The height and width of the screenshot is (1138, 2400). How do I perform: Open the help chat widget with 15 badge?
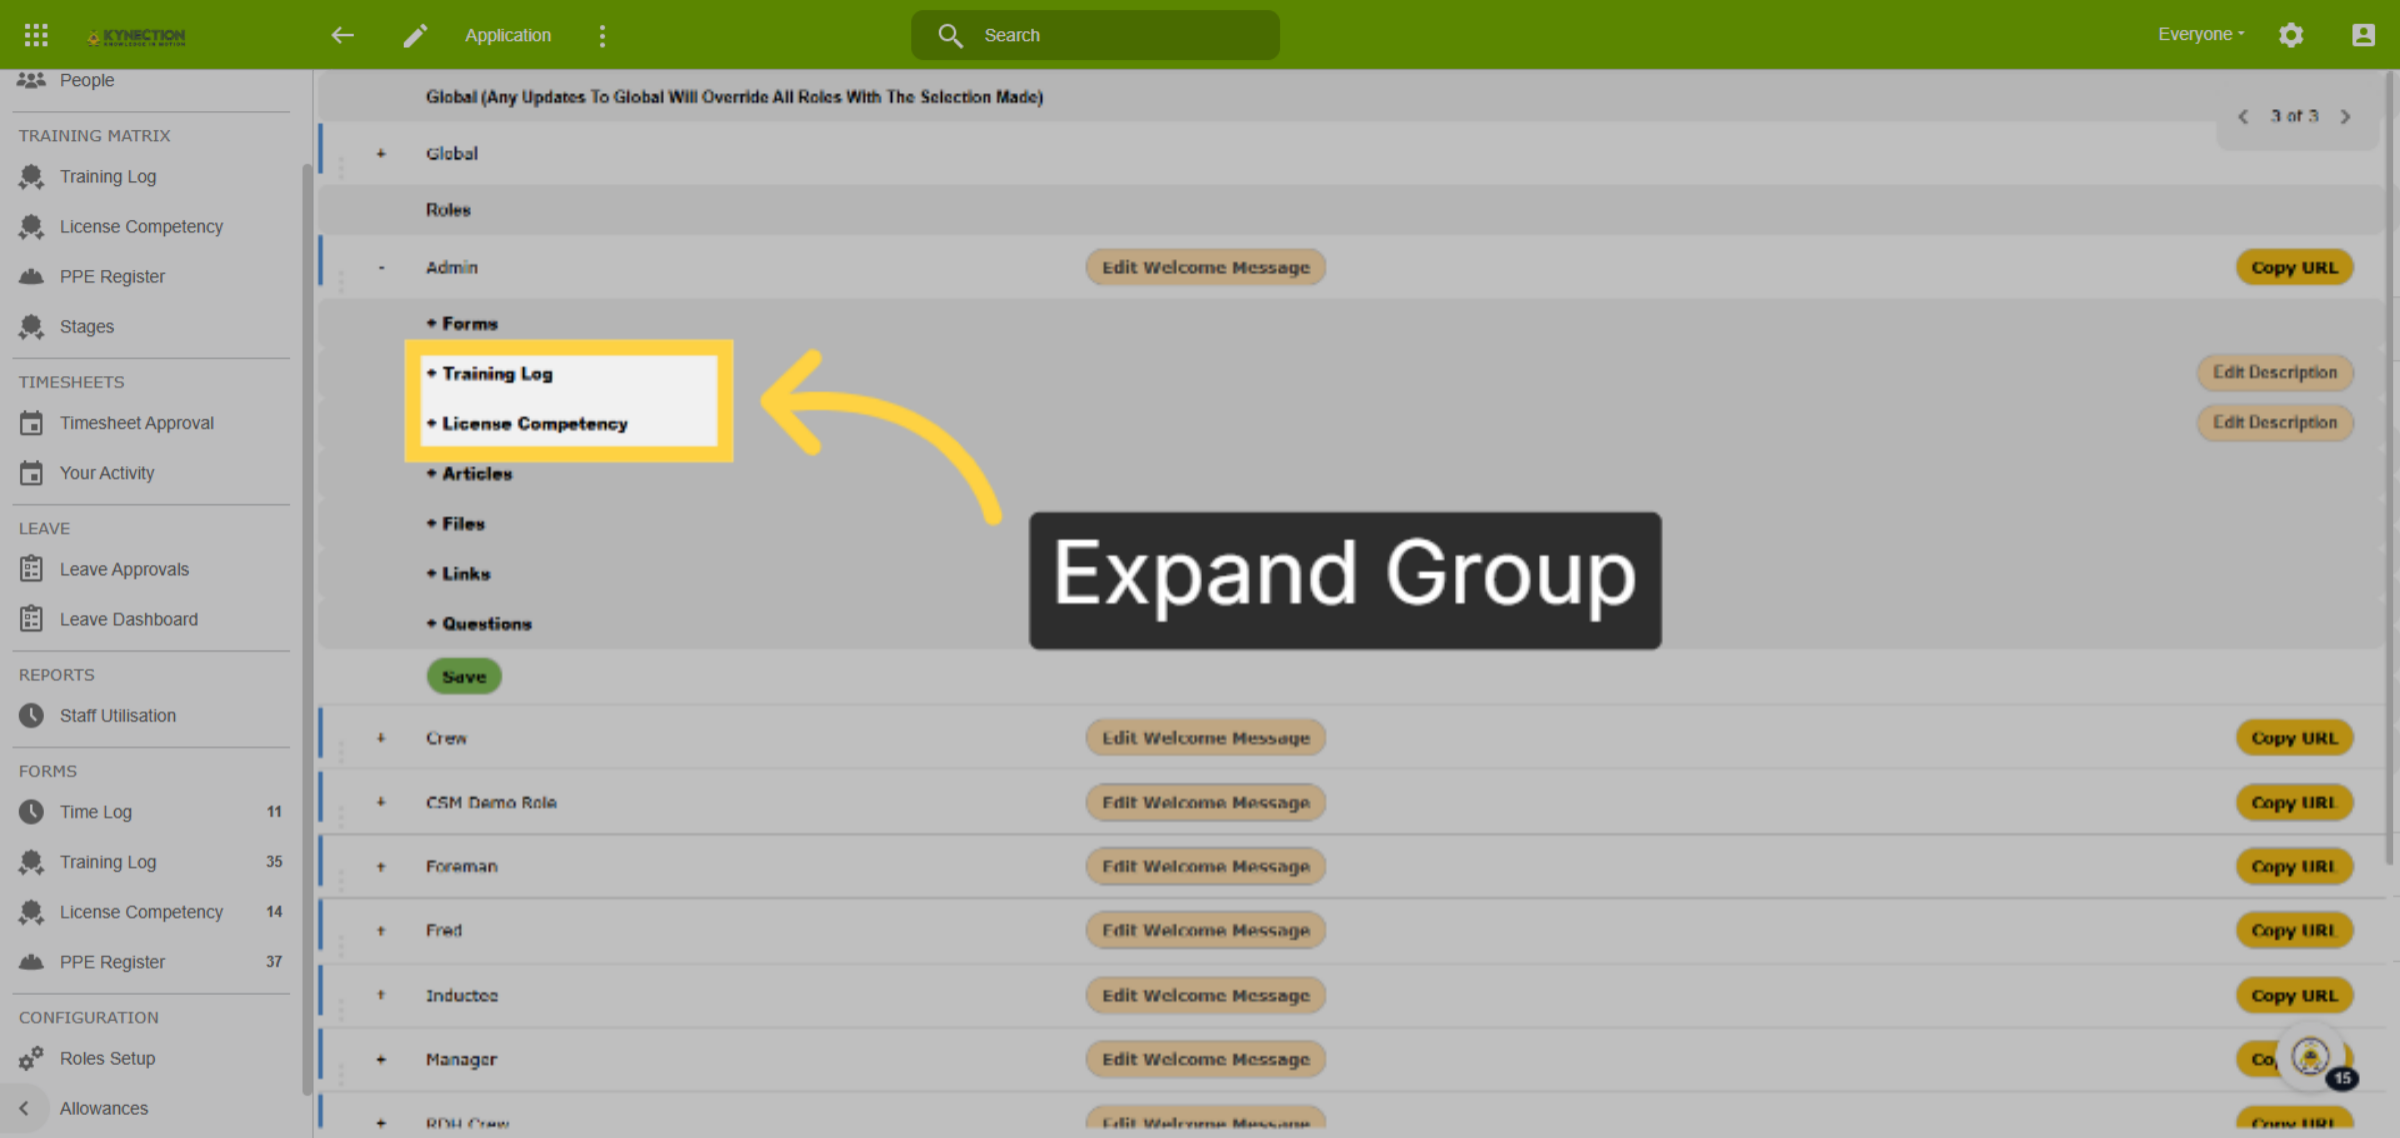pos(2311,1056)
